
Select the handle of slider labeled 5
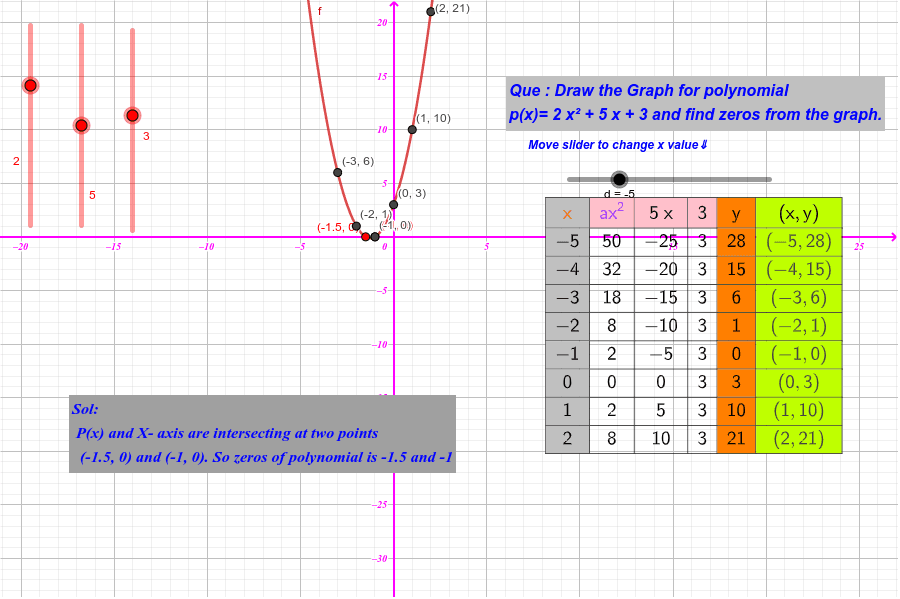pos(82,125)
